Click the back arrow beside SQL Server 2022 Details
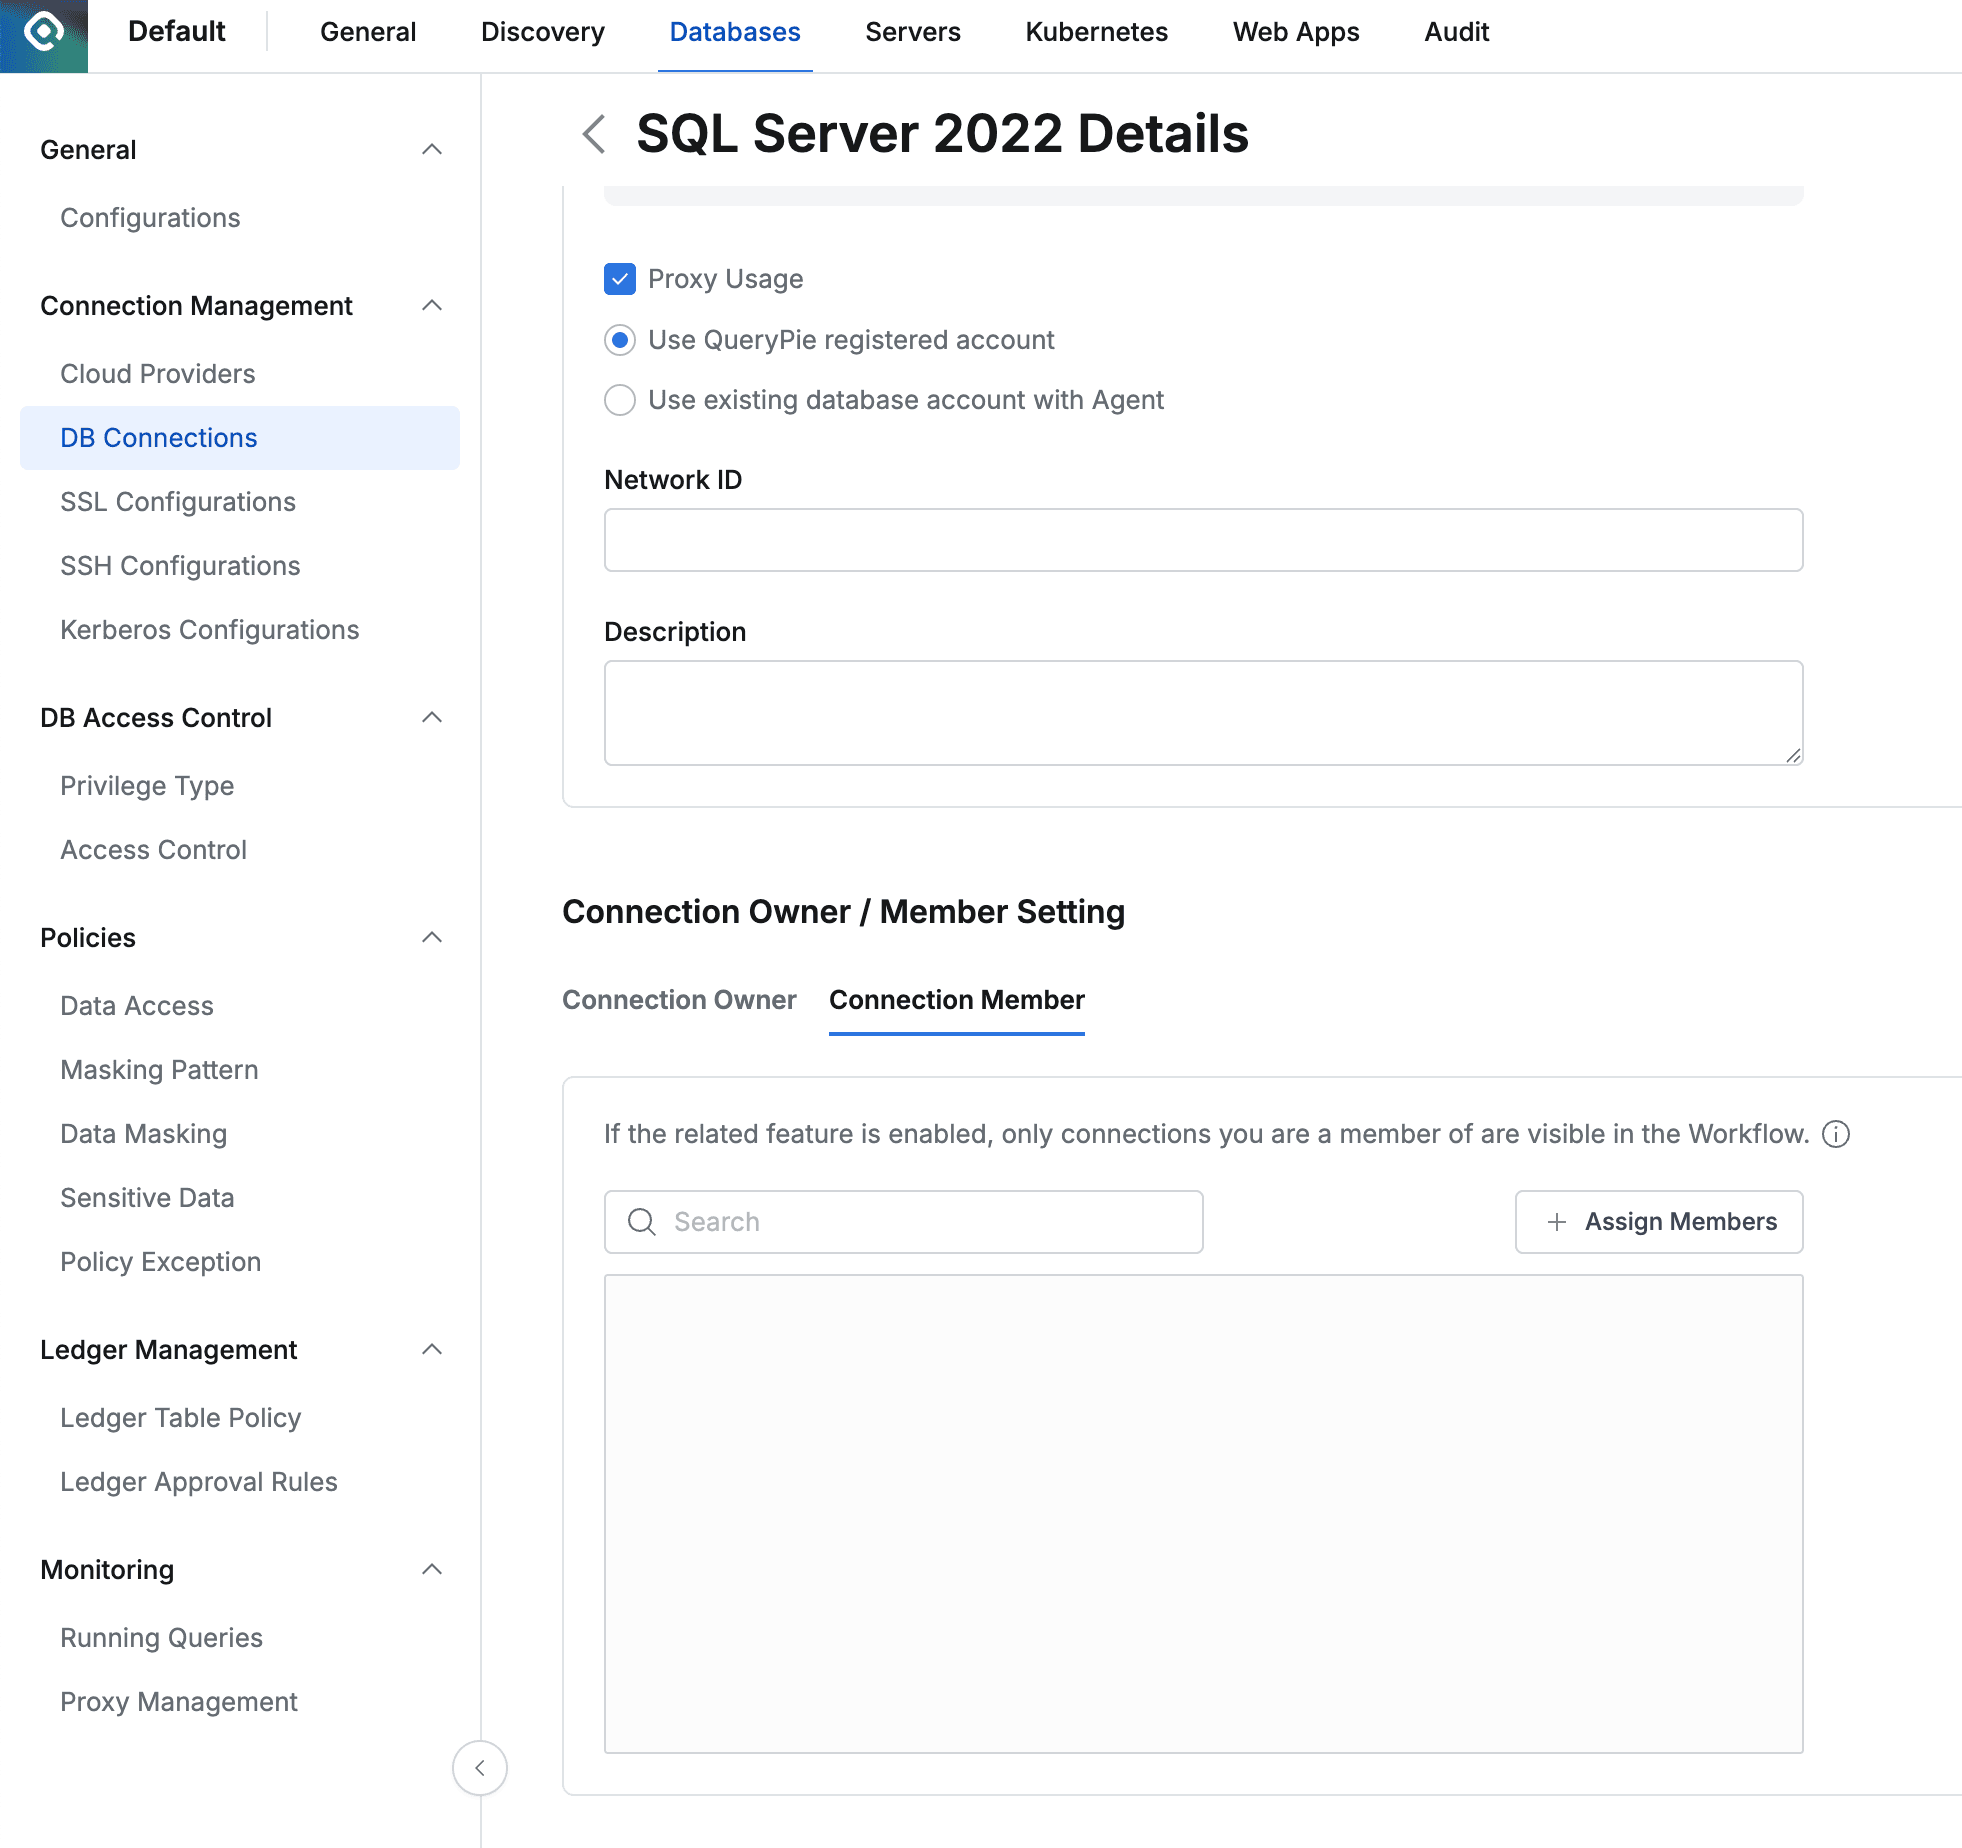 [x=594, y=135]
